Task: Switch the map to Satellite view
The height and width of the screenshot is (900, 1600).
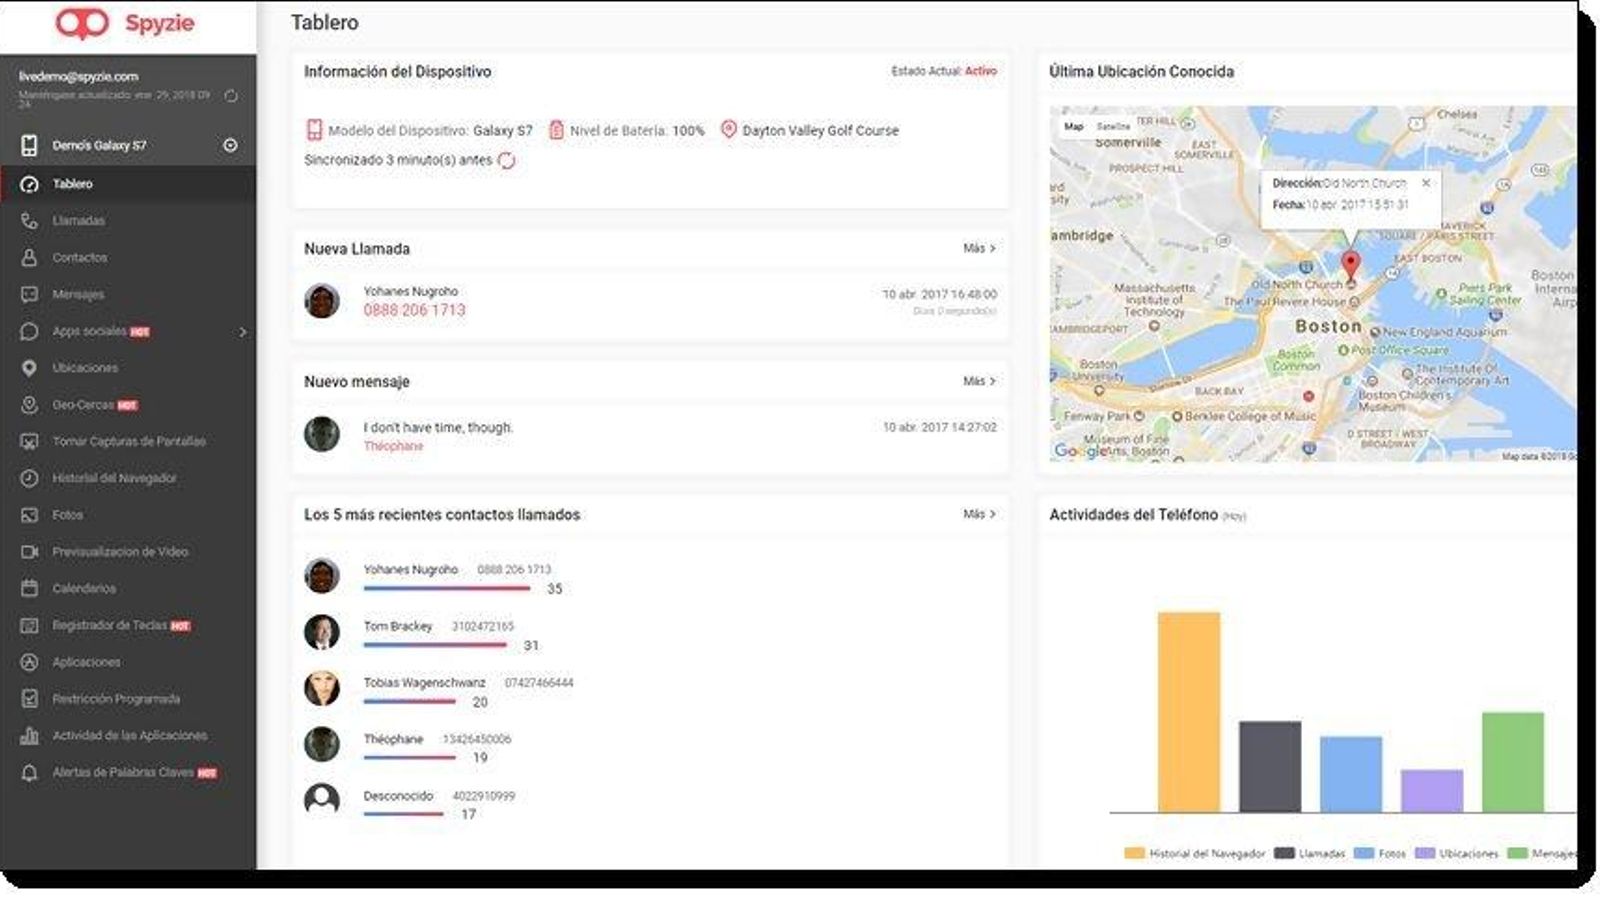Action: [1112, 127]
